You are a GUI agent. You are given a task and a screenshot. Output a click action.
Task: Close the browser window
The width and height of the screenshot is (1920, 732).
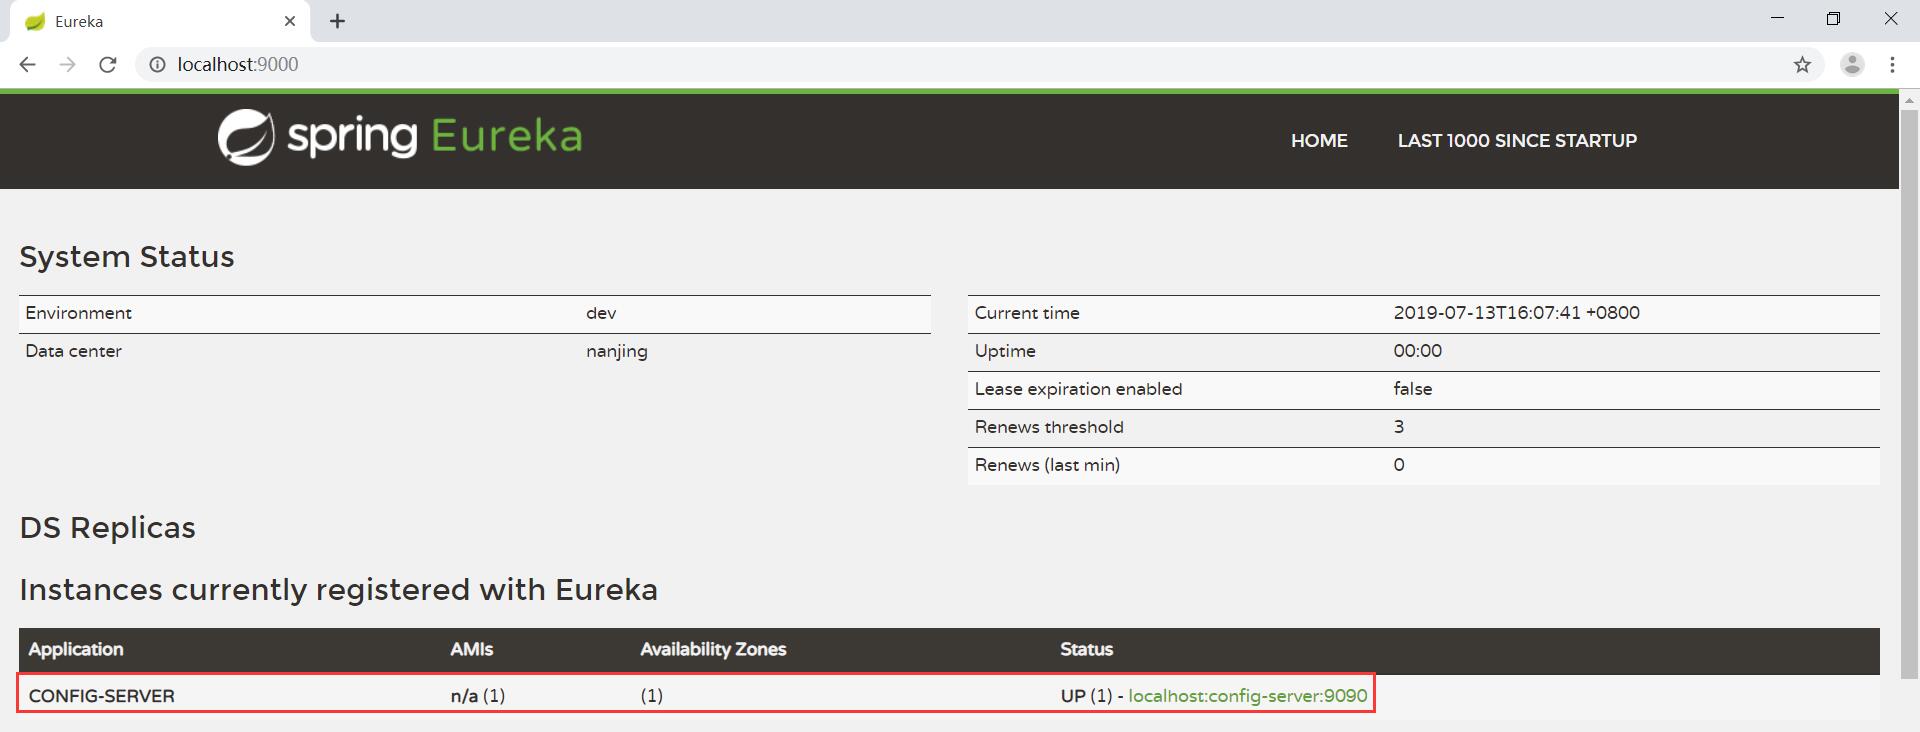pyautogui.click(x=1890, y=19)
